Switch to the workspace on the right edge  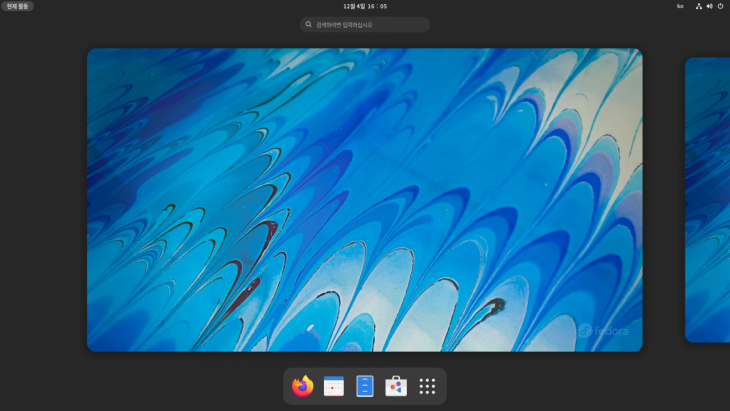tap(708, 199)
